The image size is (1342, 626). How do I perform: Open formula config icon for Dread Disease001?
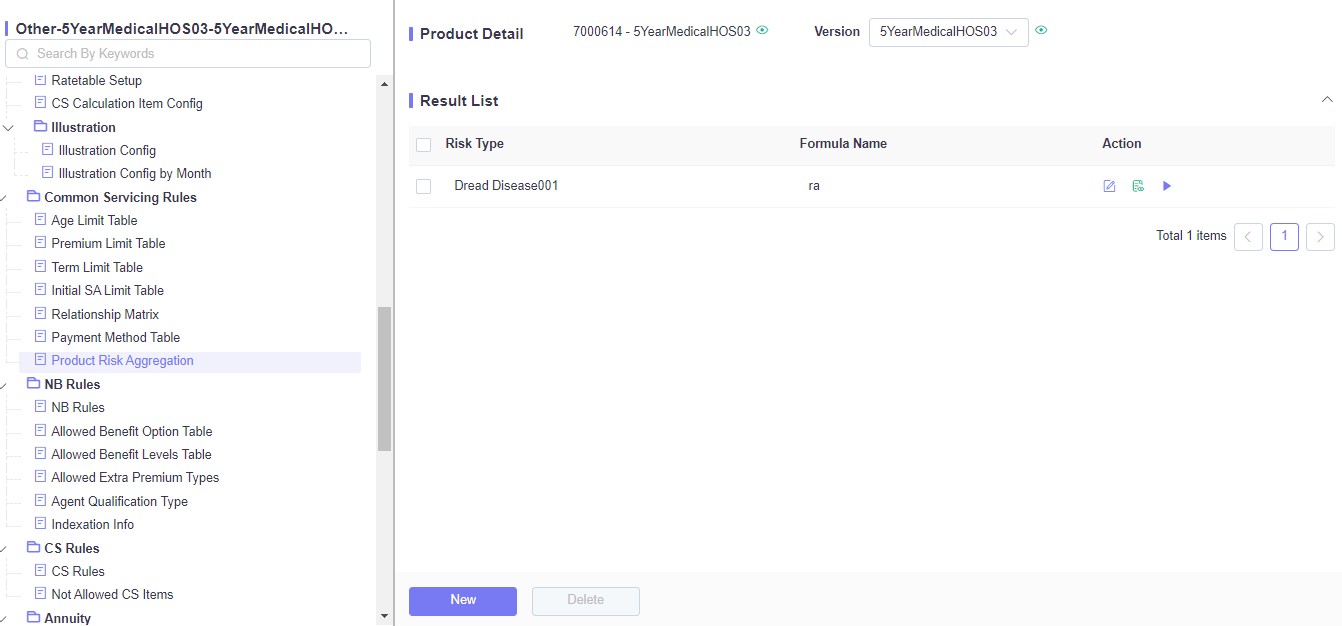1138,186
